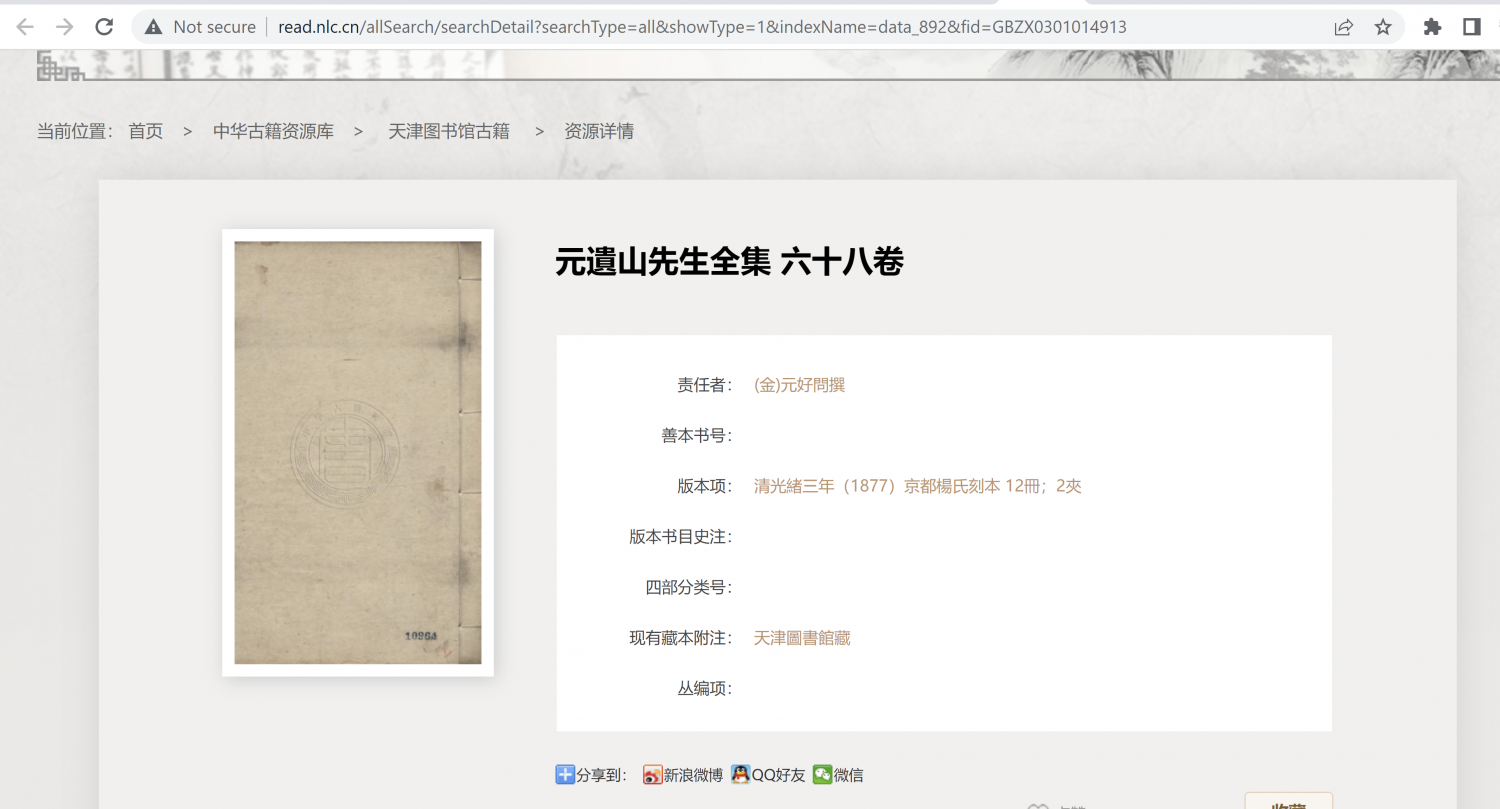
Task: Open browser share/send icon
Action: 1343,26
